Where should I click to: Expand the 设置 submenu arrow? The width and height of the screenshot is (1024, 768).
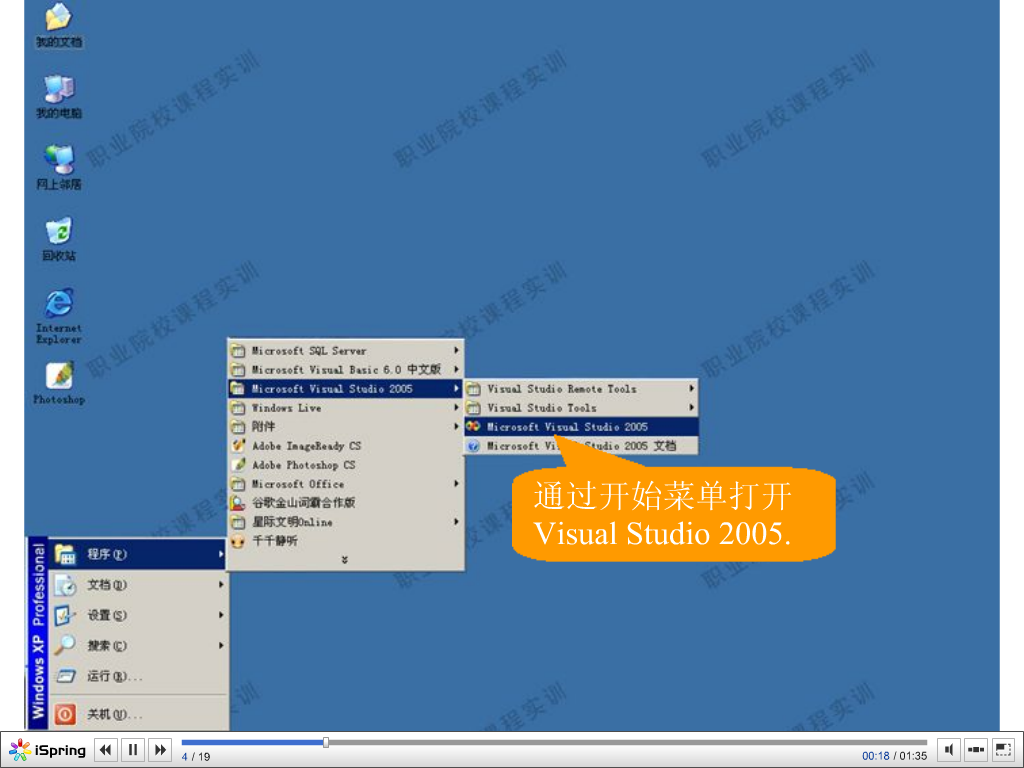[x=221, y=615]
